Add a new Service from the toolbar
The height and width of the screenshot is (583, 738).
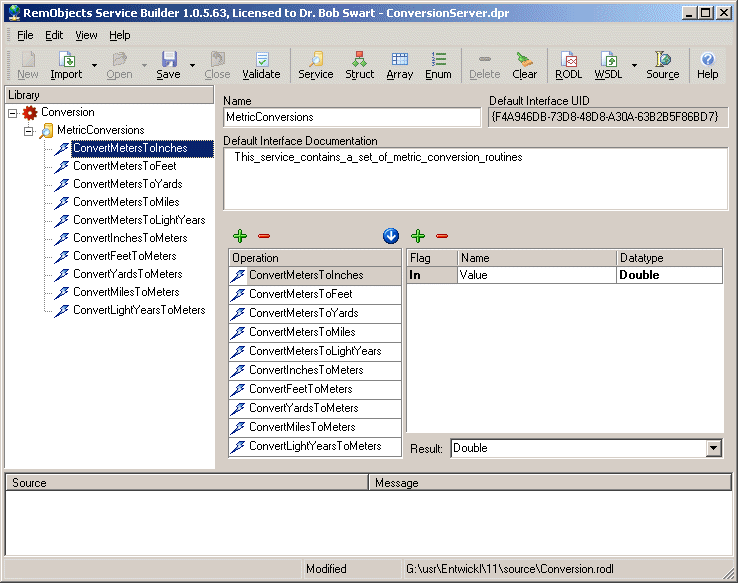coord(315,65)
